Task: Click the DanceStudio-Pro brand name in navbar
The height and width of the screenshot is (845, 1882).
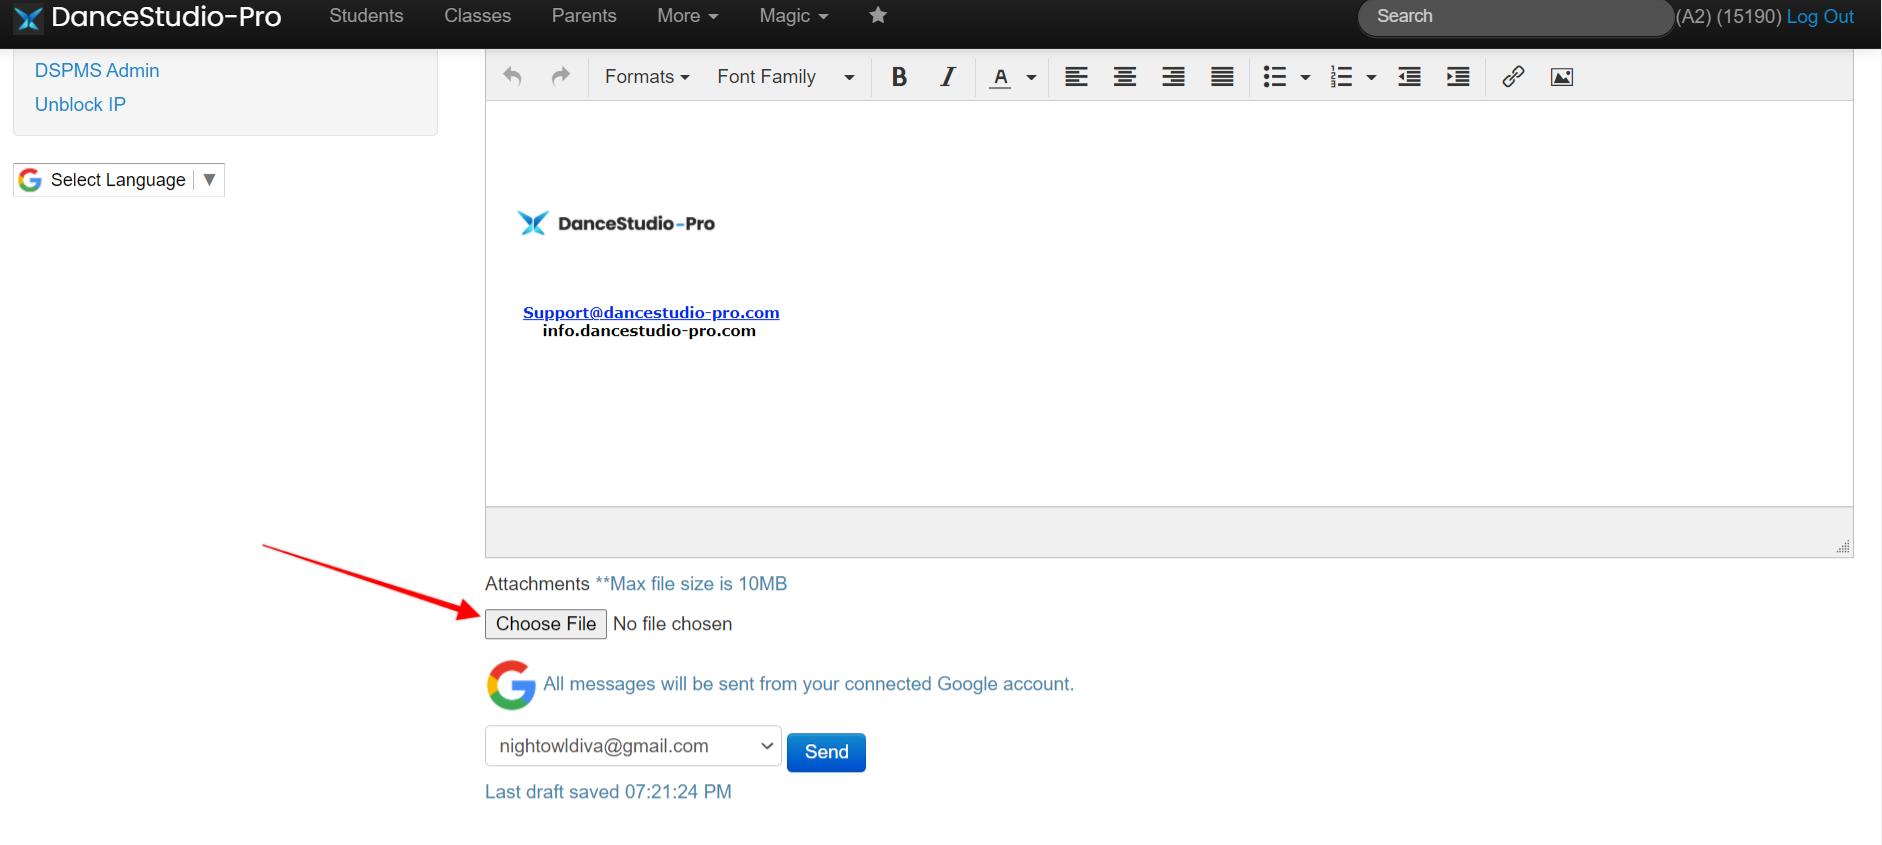Action: (166, 17)
